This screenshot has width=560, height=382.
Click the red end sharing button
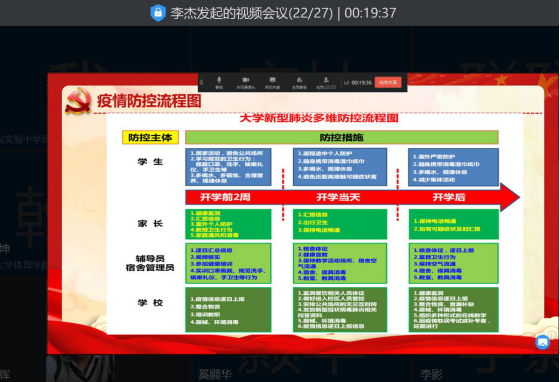coord(388,82)
